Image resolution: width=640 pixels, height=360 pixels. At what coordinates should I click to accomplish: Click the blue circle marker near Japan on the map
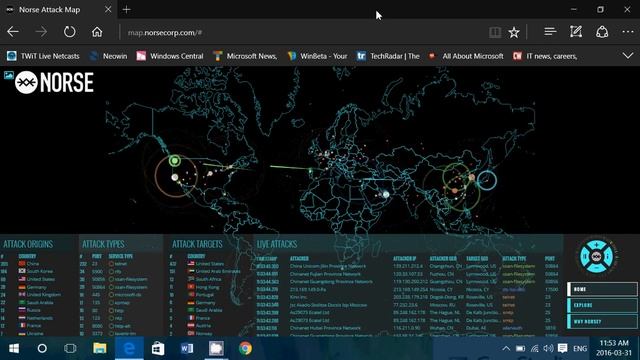point(487,180)
